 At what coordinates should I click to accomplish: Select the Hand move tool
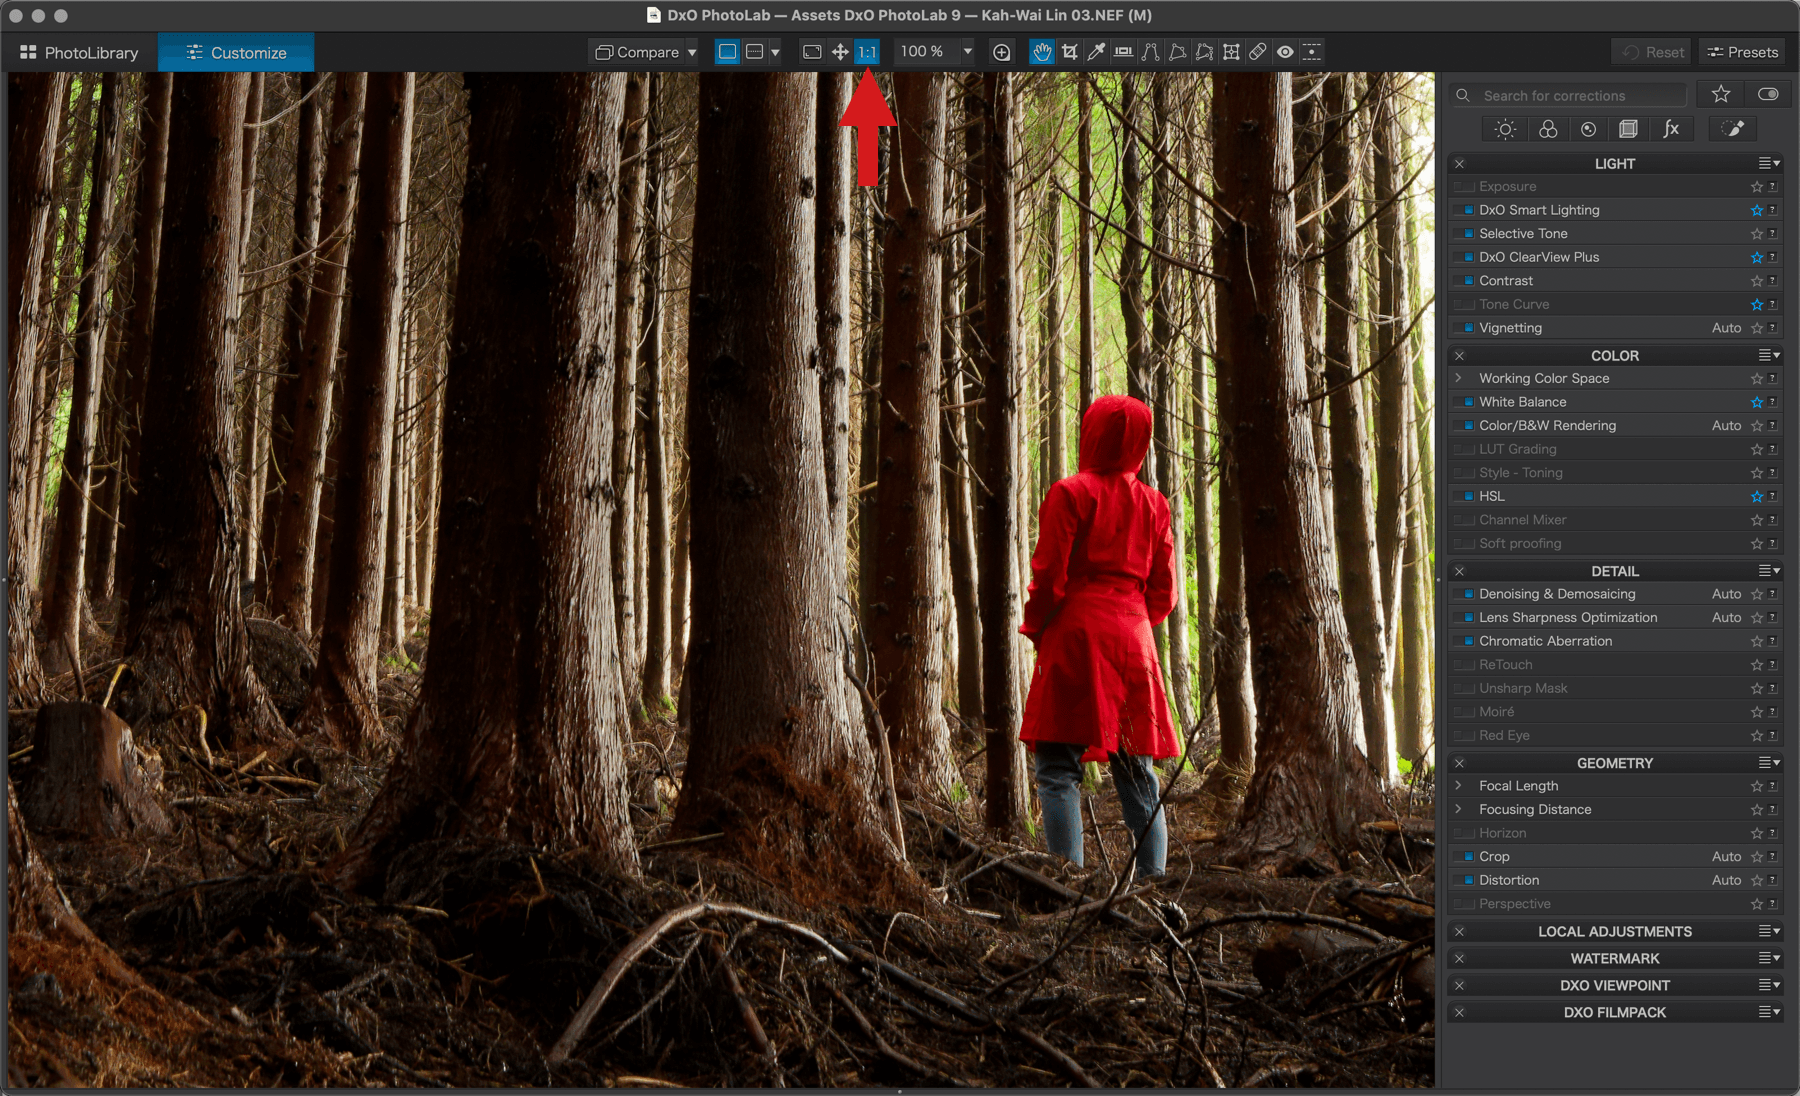tap(1042, 52)
